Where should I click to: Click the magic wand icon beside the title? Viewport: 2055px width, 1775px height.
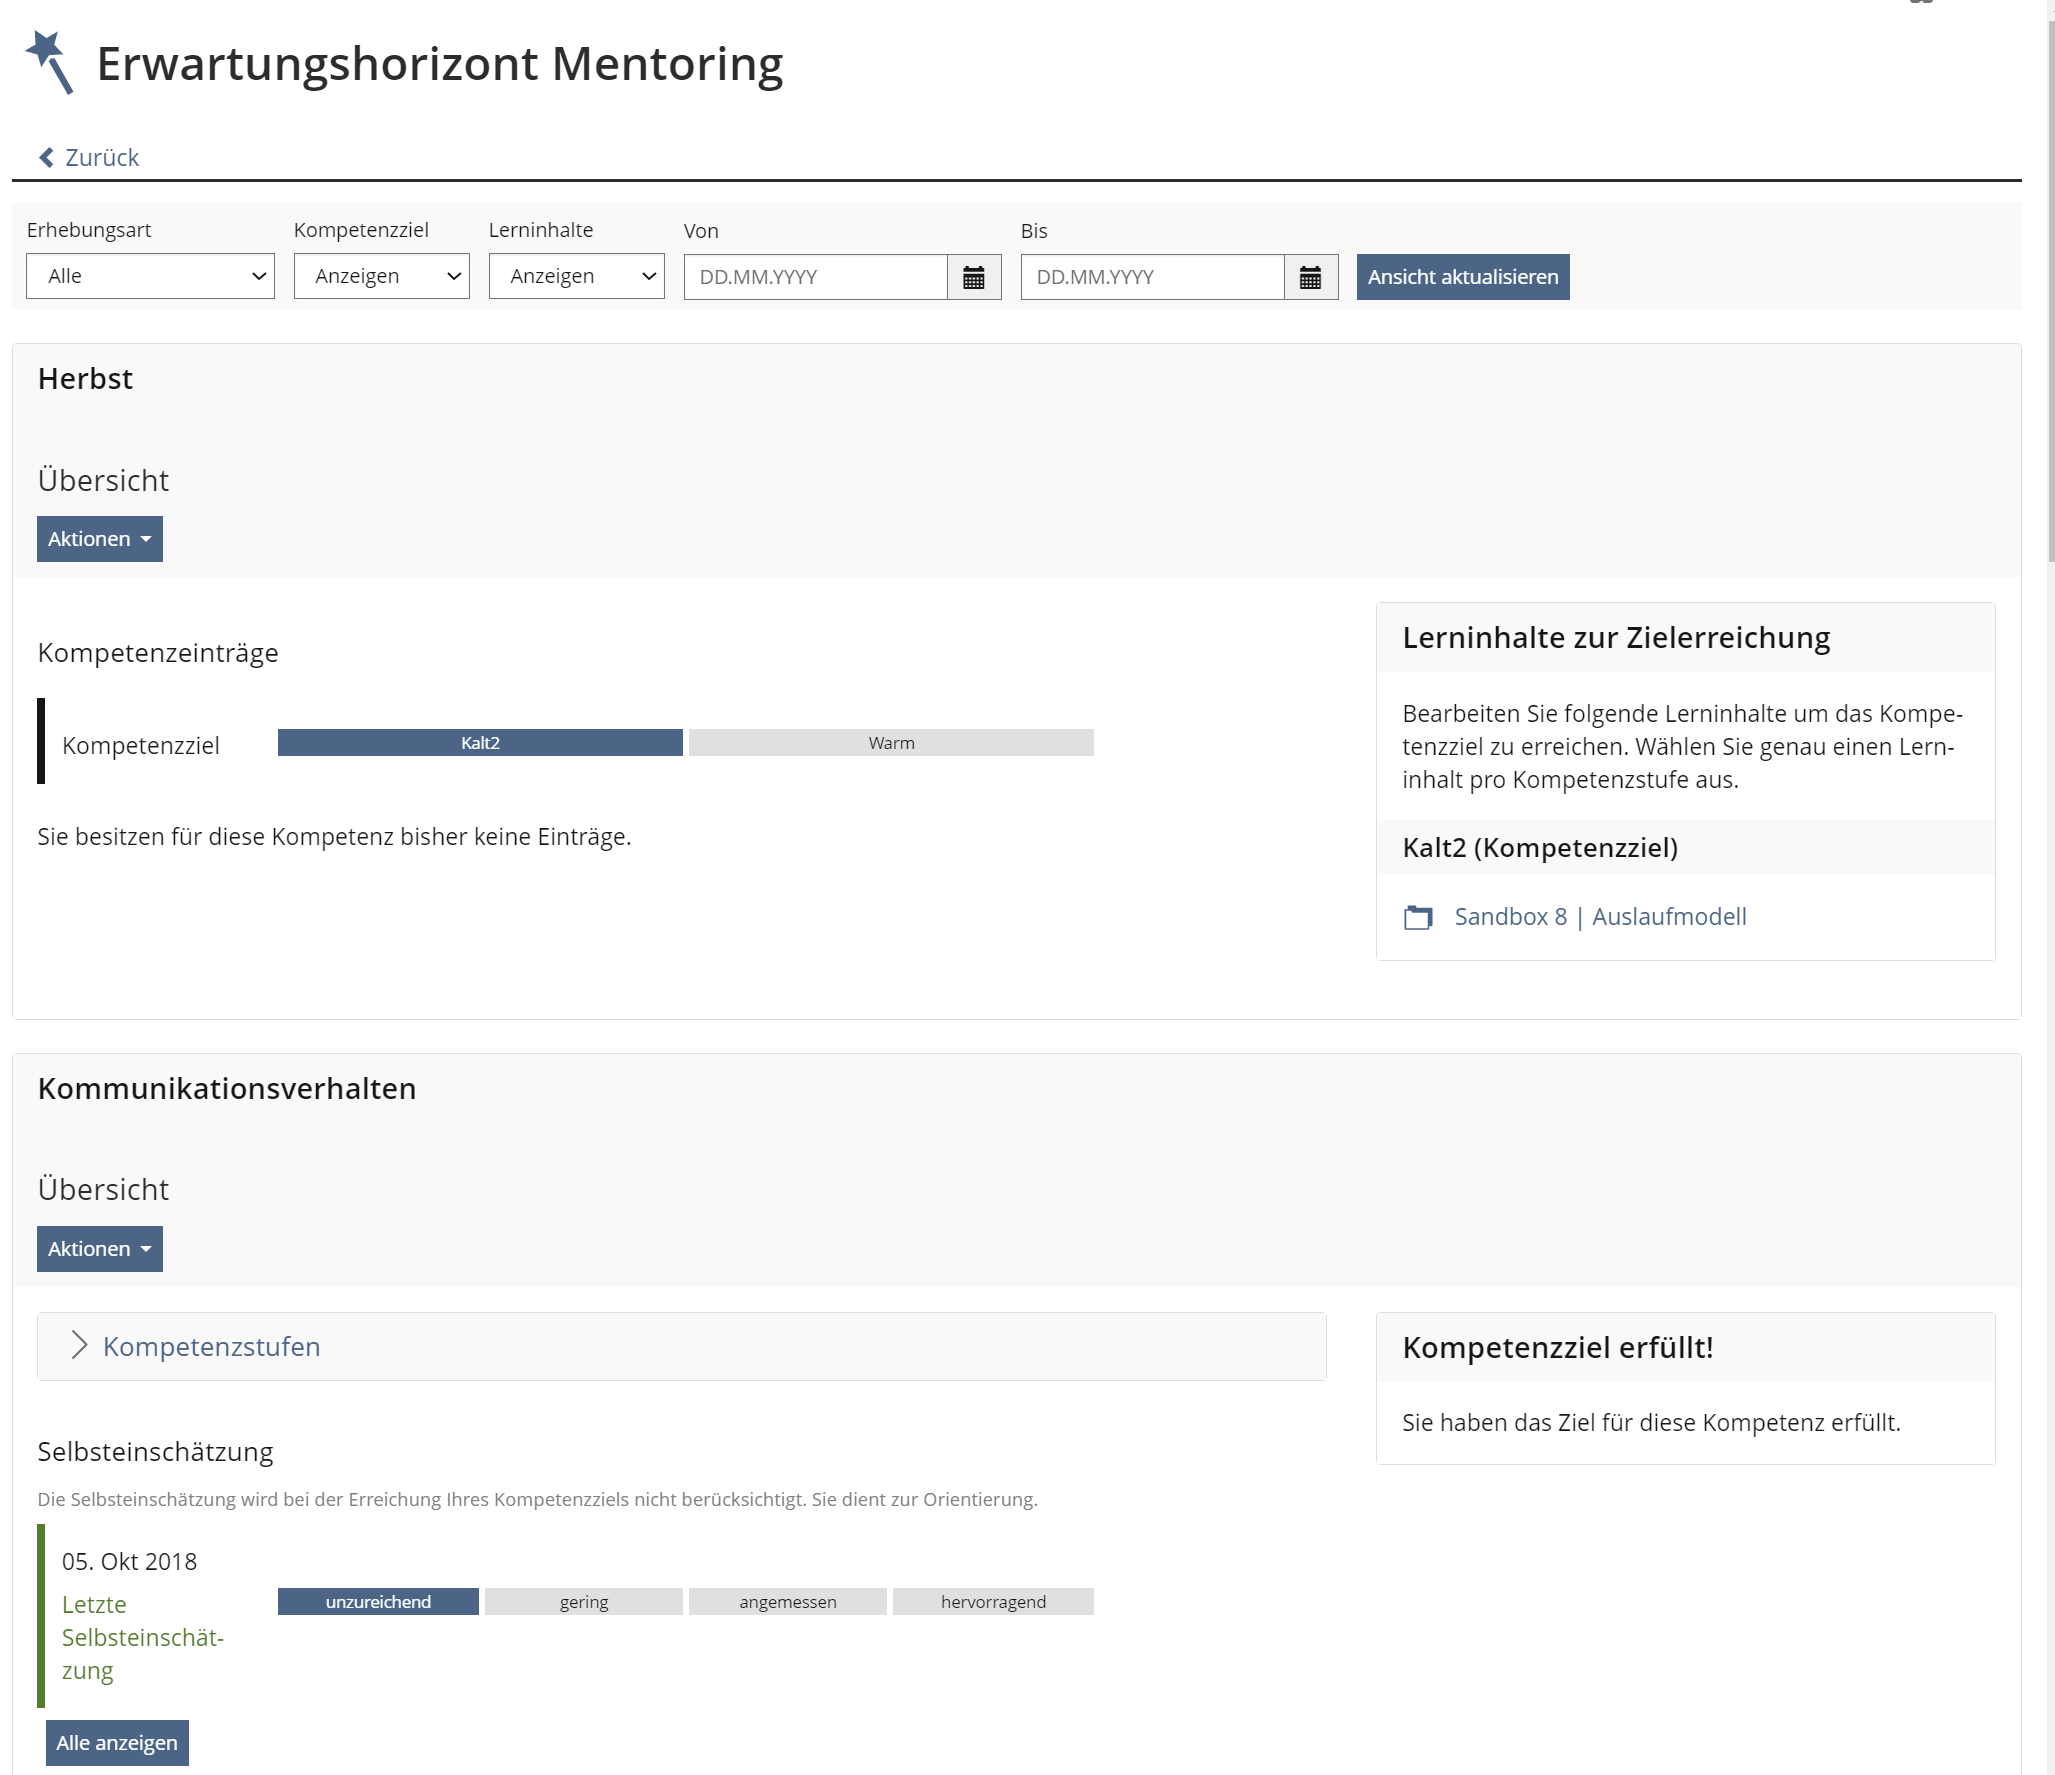pos(49,62)
